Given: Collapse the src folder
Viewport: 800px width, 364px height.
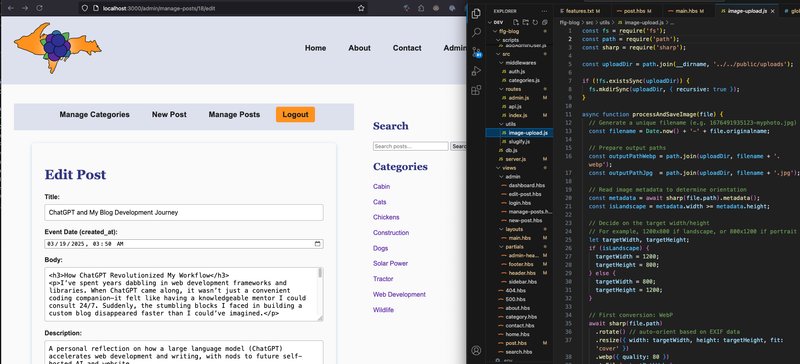Looking at the screenshot, I should click(x=498, y=54).
